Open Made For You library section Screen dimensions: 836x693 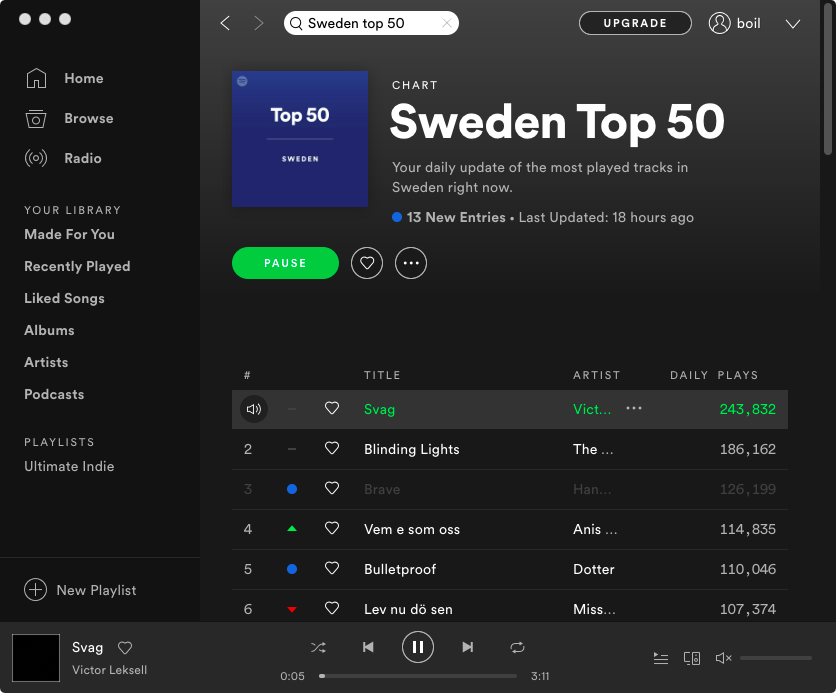pos(69,235)
